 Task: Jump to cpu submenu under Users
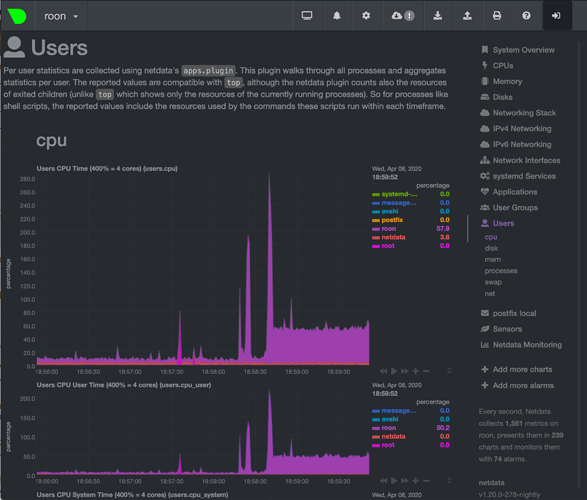491,237
